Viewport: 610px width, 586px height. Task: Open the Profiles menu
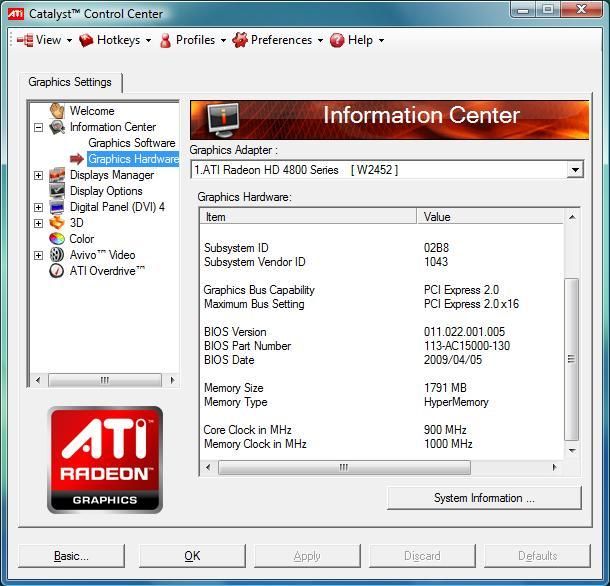coord(195,40)
